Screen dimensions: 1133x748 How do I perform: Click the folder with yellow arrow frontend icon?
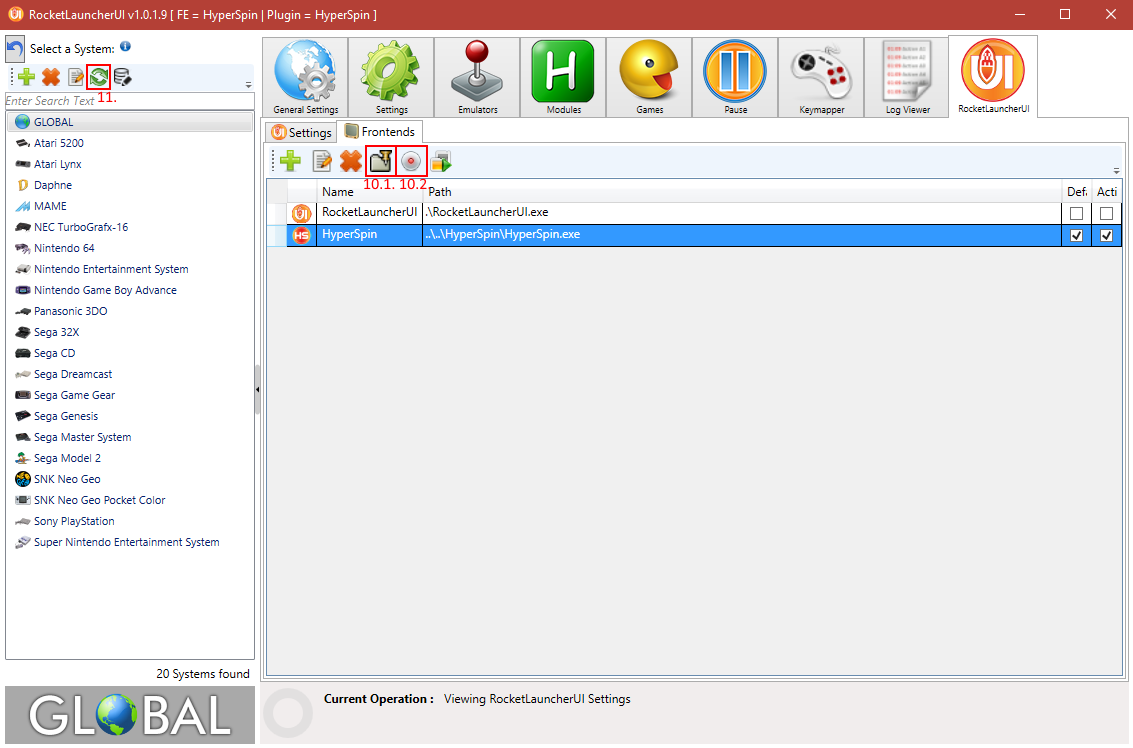click(380, 160)
